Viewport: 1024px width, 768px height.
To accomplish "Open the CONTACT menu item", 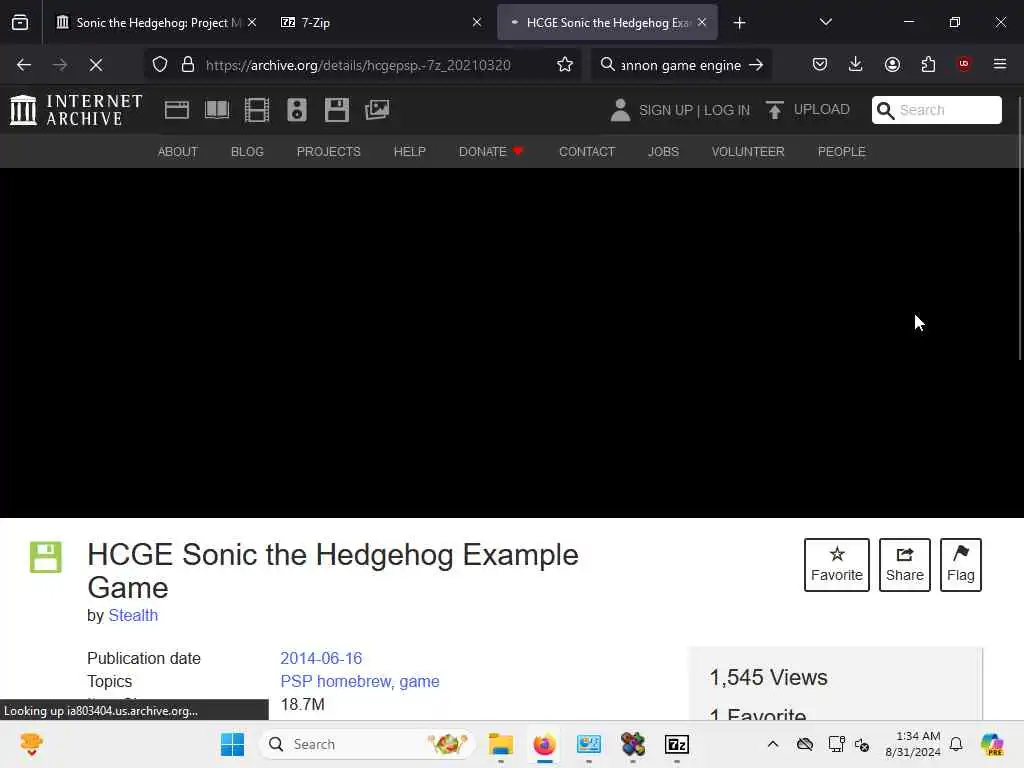I will [x=587, y=152].
